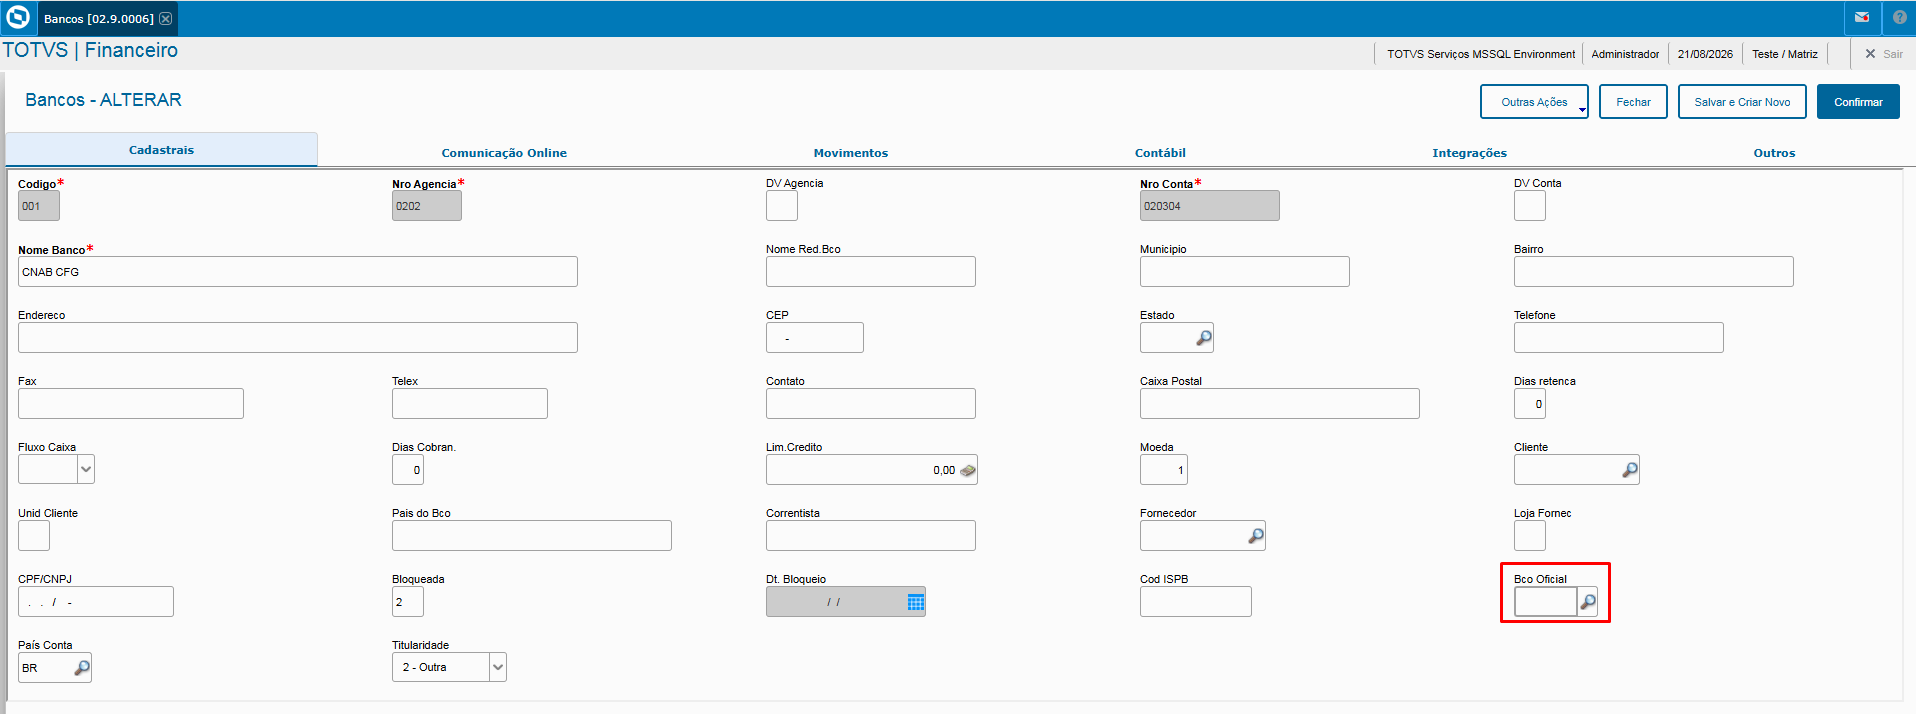Screen dimensions: 1916x714
Task: Click the Administrador user label
Action: [1625, 54]
